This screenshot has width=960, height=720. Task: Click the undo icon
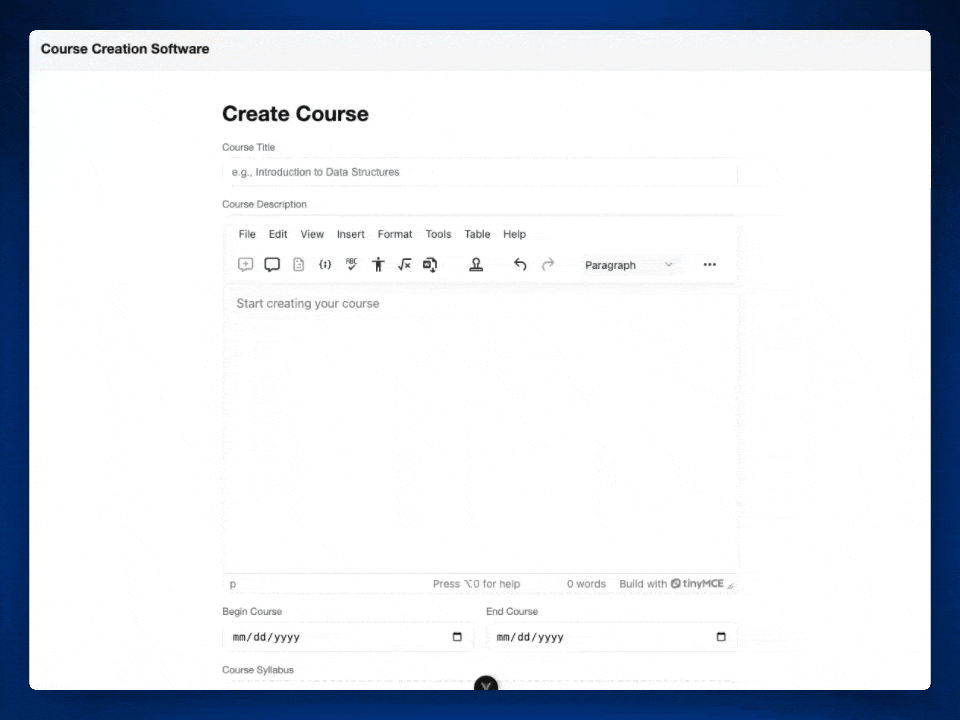coord(520,264)
